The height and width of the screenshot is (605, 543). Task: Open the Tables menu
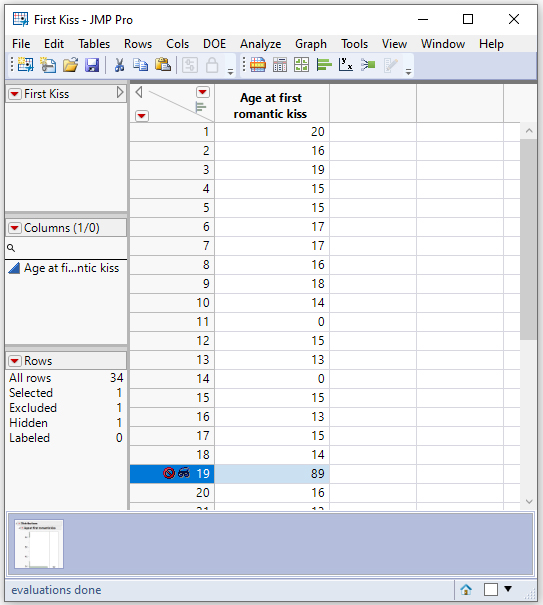click(94, 44)
